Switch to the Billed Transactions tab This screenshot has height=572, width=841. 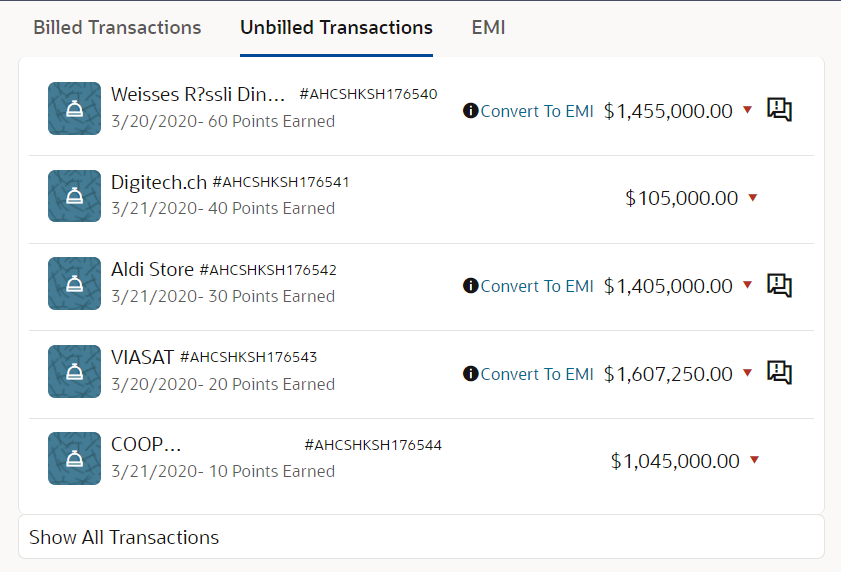click(117, 28)
